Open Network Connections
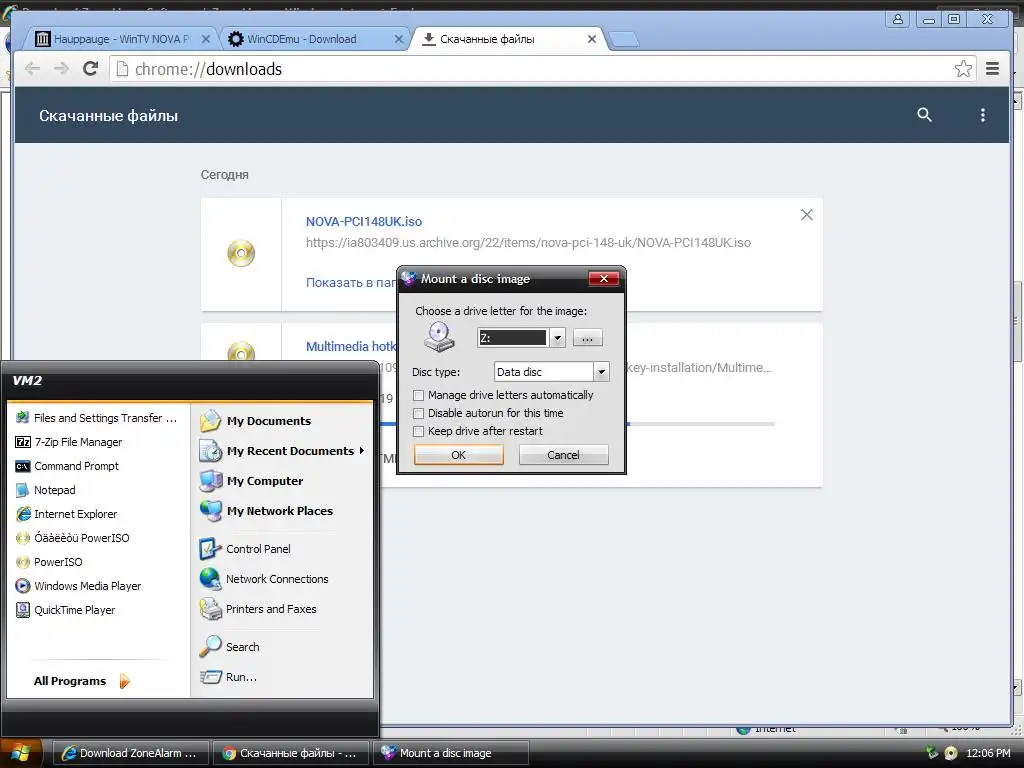This screenshot has height=768, width=1024. [264, 579]
